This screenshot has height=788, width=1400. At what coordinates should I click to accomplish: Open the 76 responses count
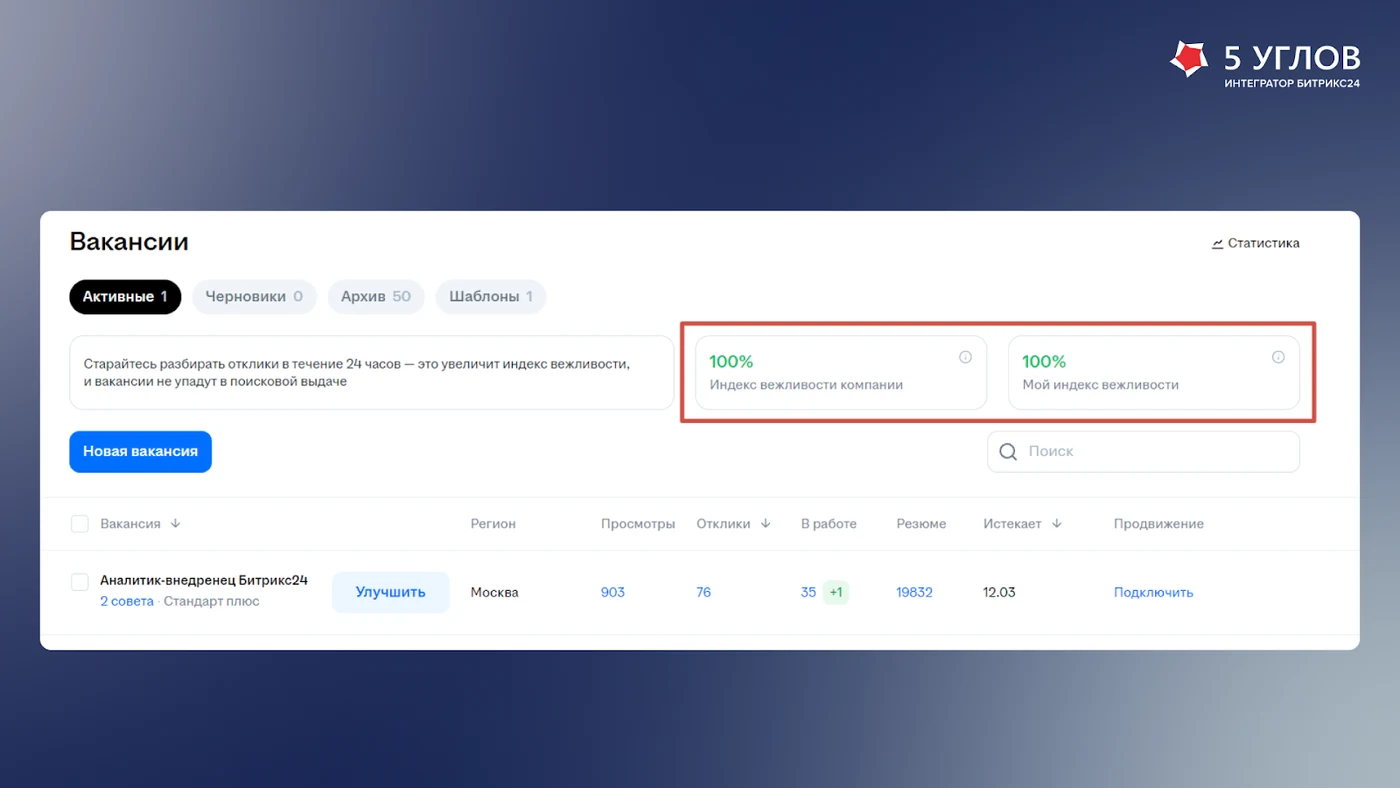click(x=704, y=593)
